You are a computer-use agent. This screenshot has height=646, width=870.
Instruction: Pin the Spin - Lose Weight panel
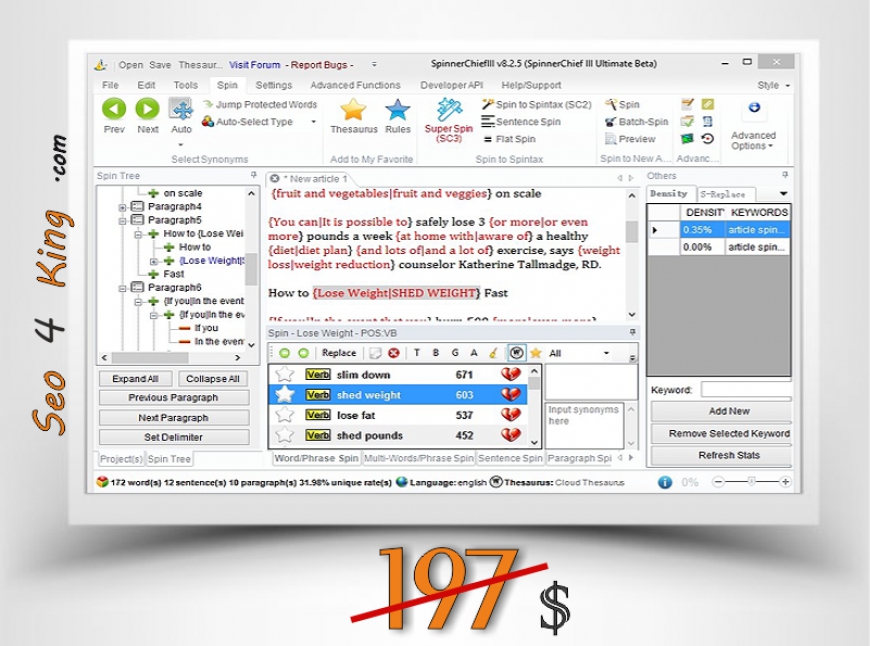pyautogui.click(x=633, y=332)
